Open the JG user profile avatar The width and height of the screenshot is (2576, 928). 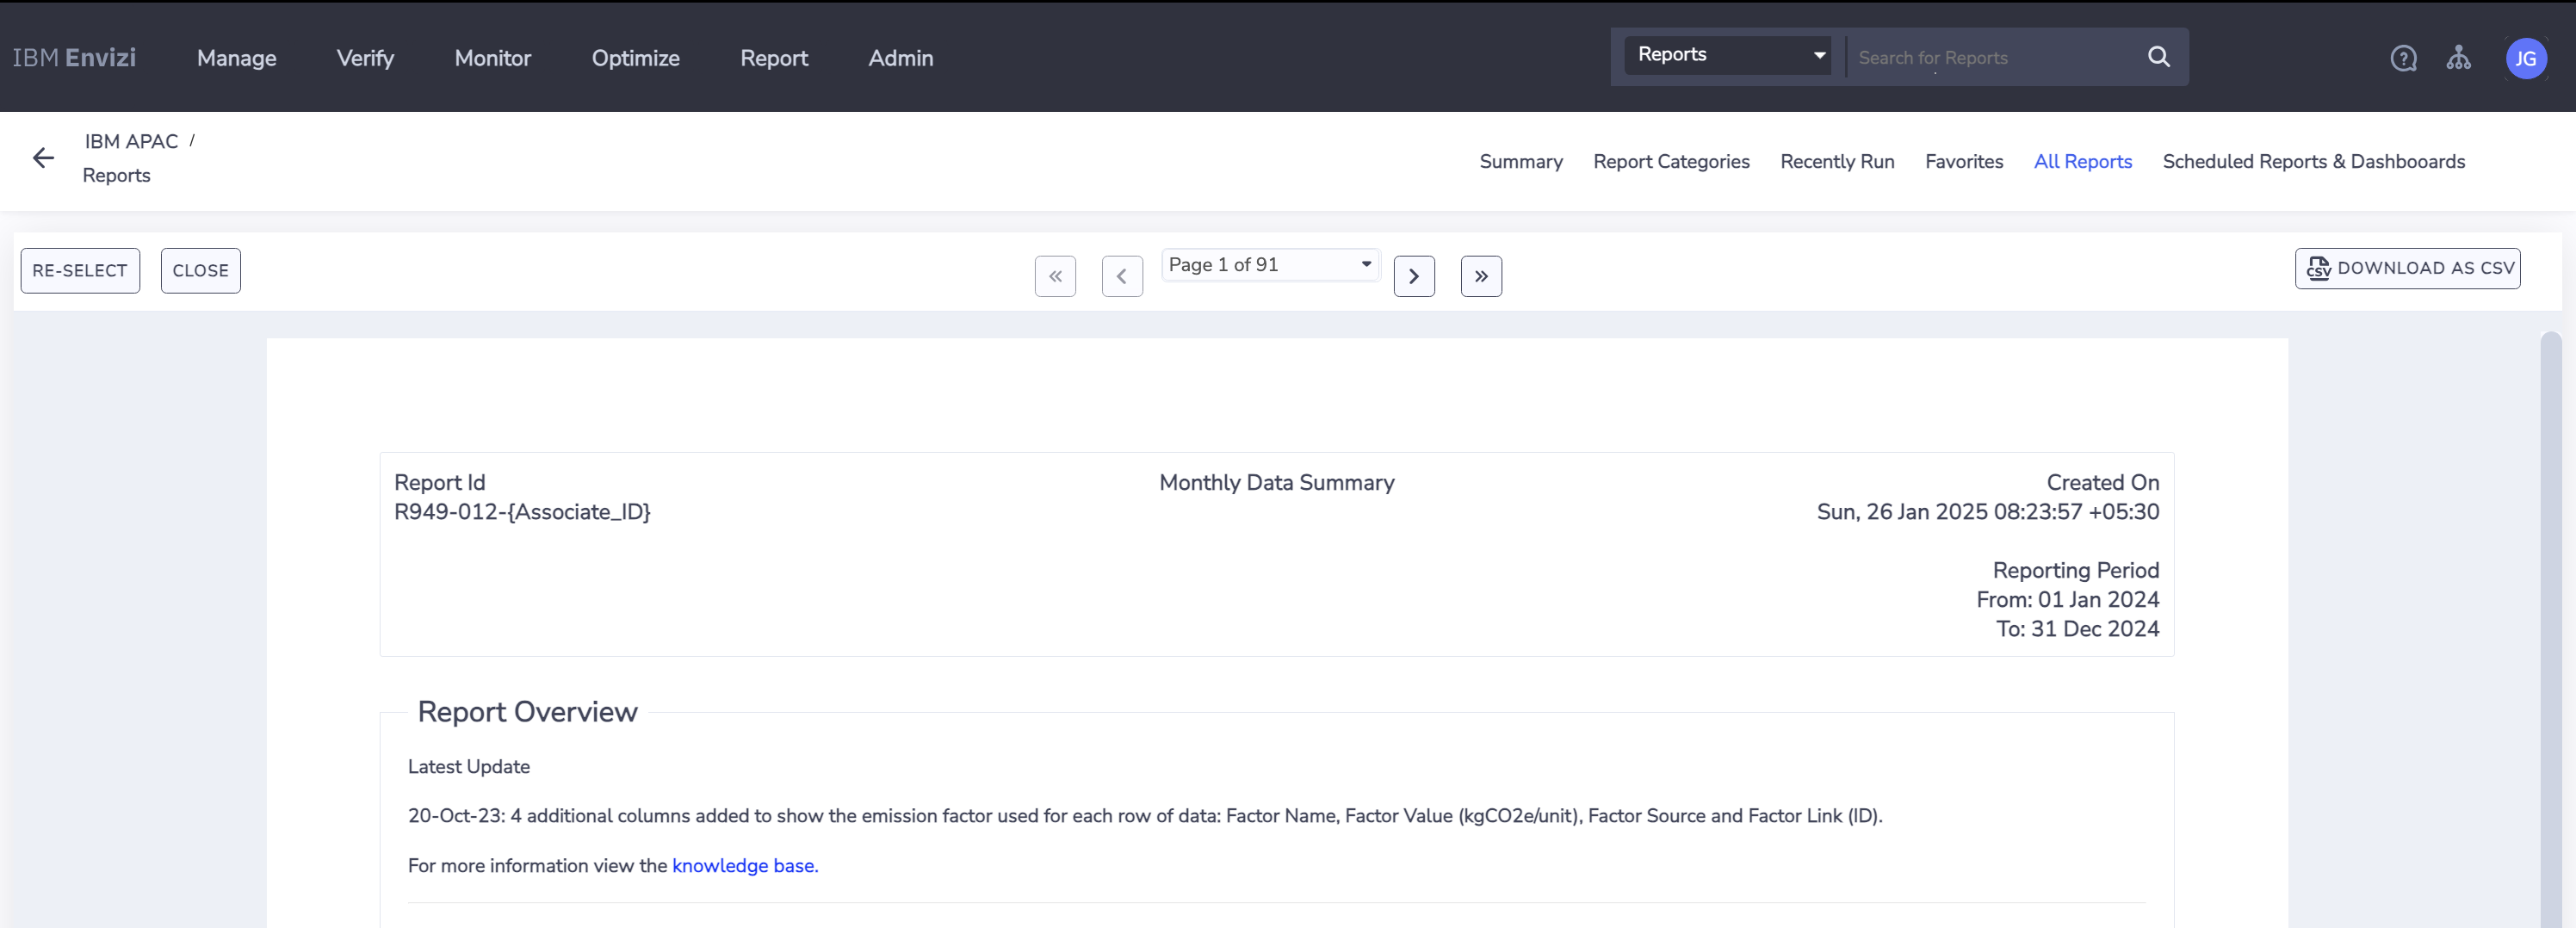[2525, 59]
